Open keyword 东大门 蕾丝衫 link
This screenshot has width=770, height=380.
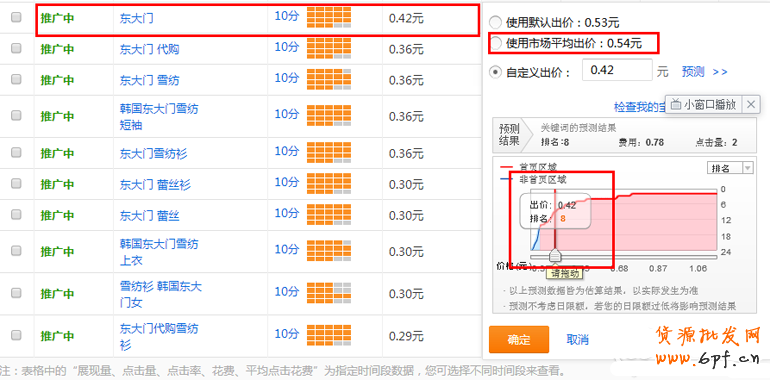[x=155, y=185]
